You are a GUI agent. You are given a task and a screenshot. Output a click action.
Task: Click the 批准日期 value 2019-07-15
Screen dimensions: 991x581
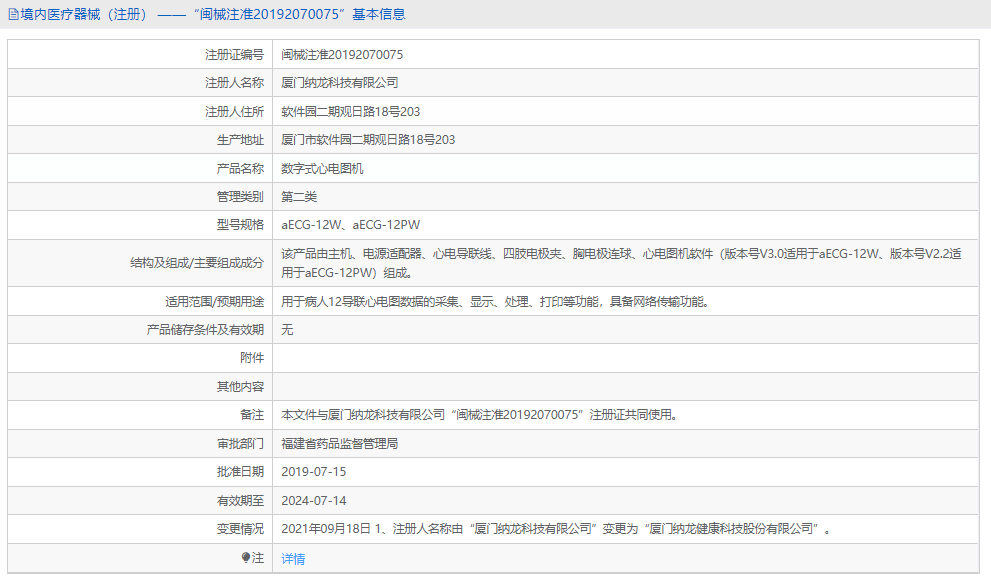click(x=314, y=472)
